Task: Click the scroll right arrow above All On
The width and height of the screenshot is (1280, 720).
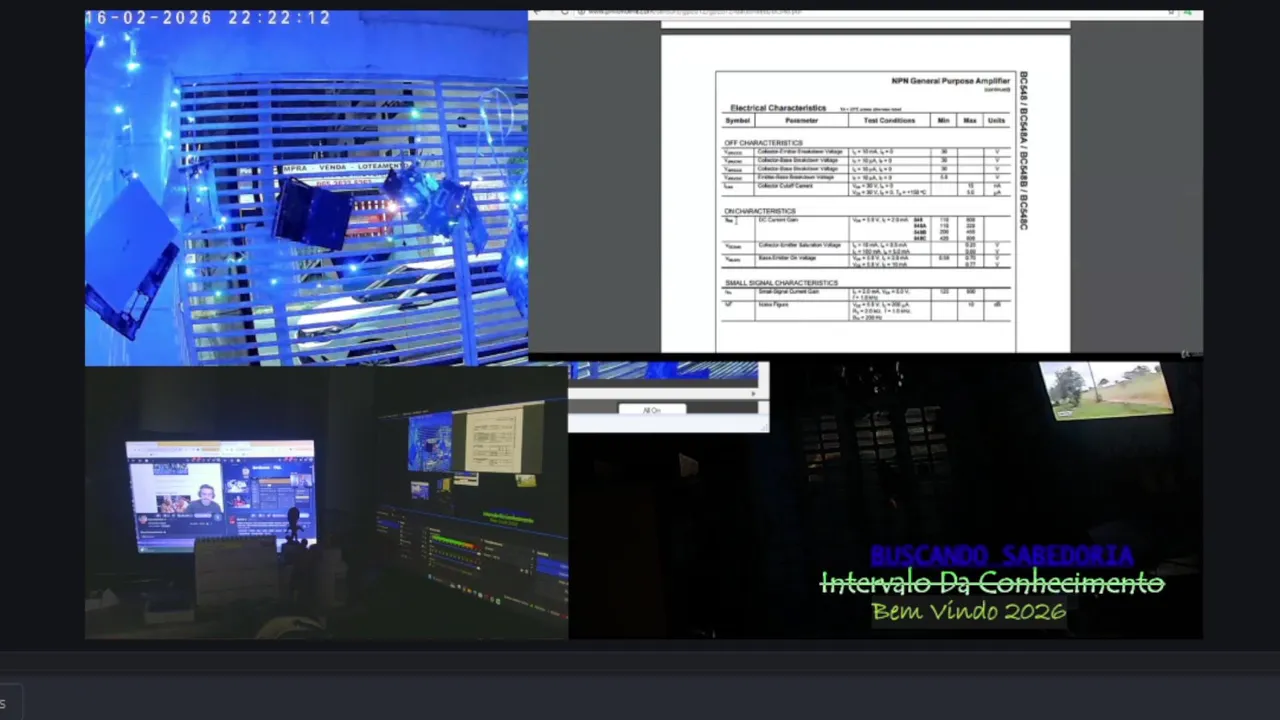Action: (x=754, y=393)
